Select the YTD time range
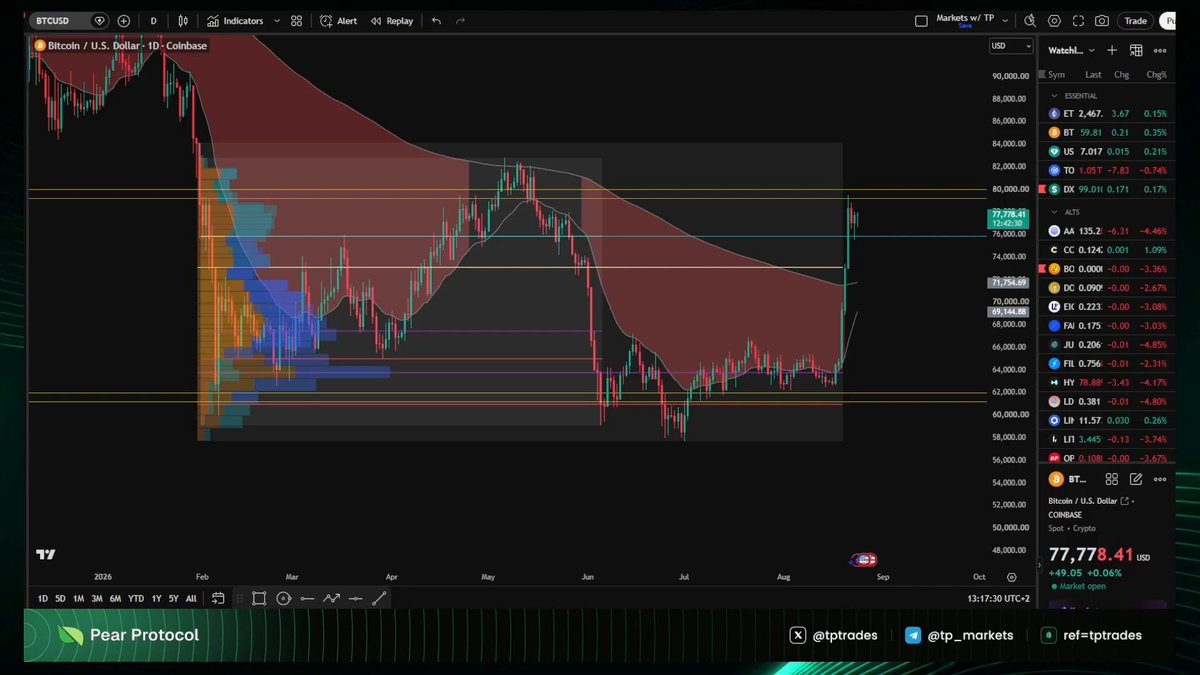Viewport: 1200px width, 675px height. coord(136,598)
